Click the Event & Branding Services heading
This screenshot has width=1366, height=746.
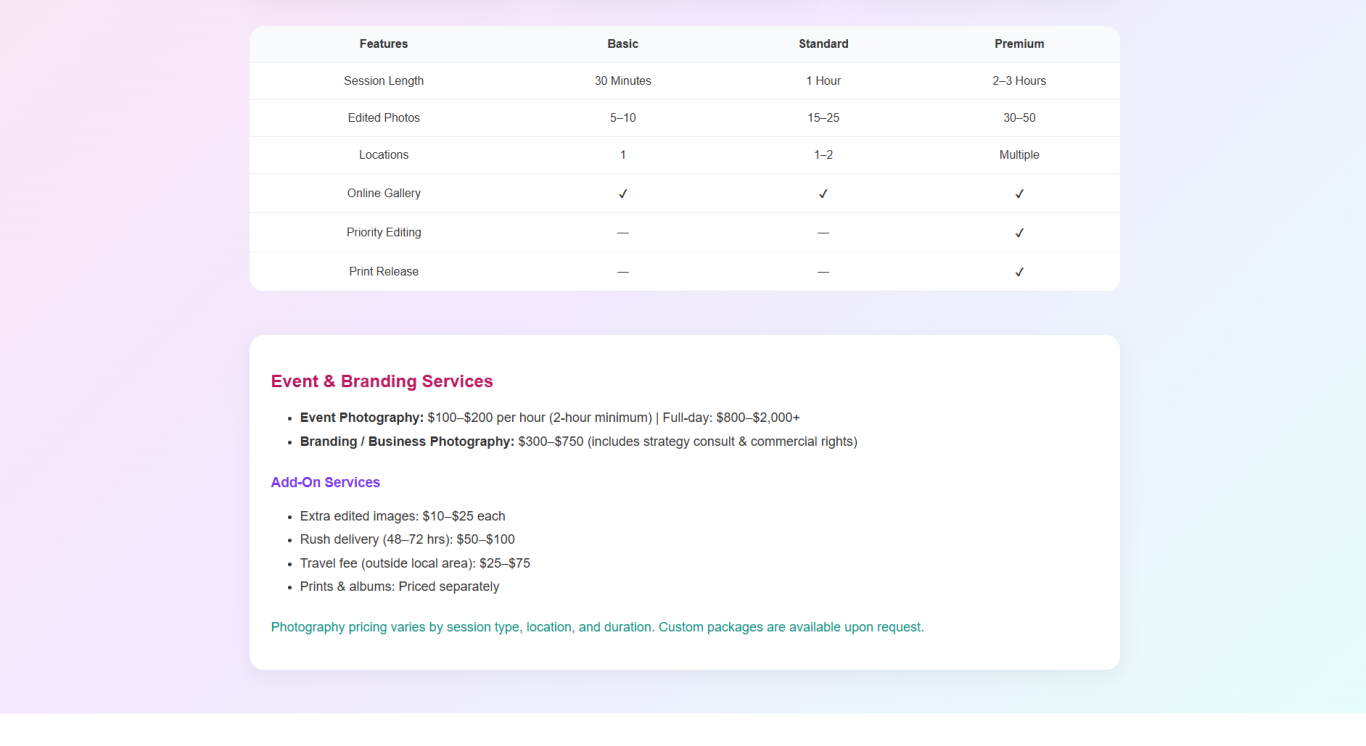click(382, 381)
